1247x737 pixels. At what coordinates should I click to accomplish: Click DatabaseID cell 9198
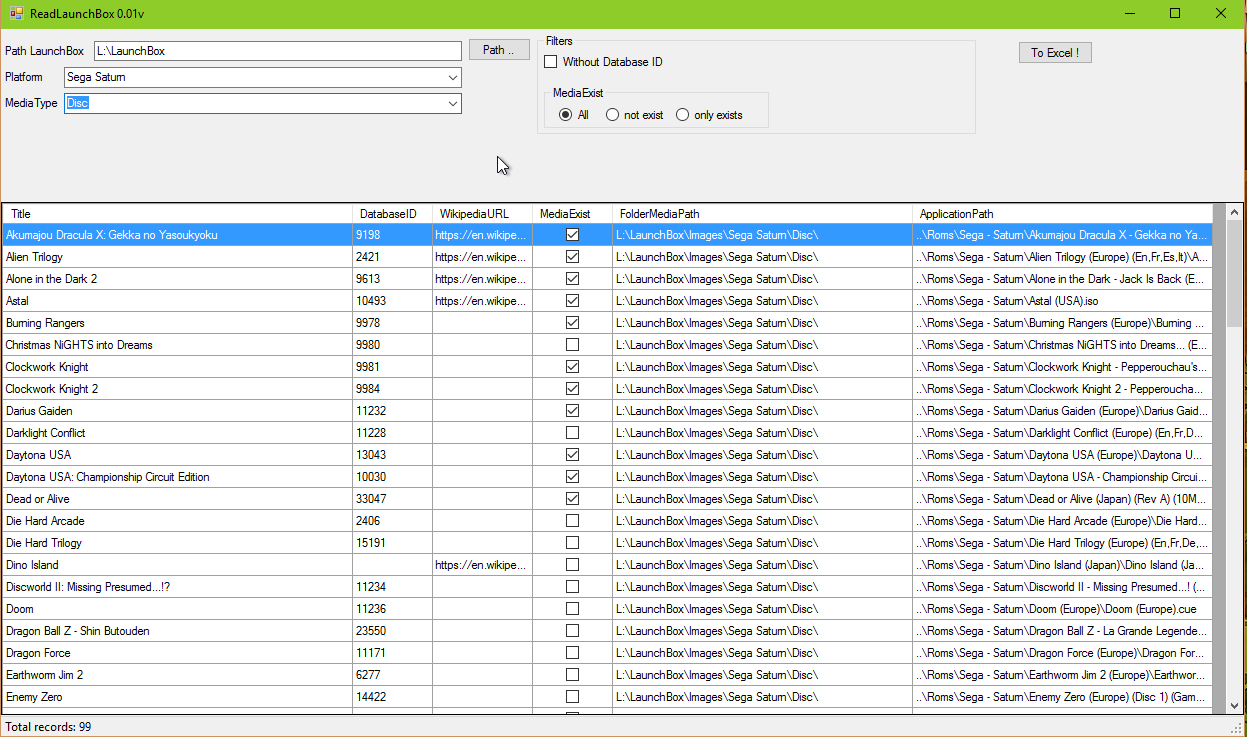[x=393, y=235]
